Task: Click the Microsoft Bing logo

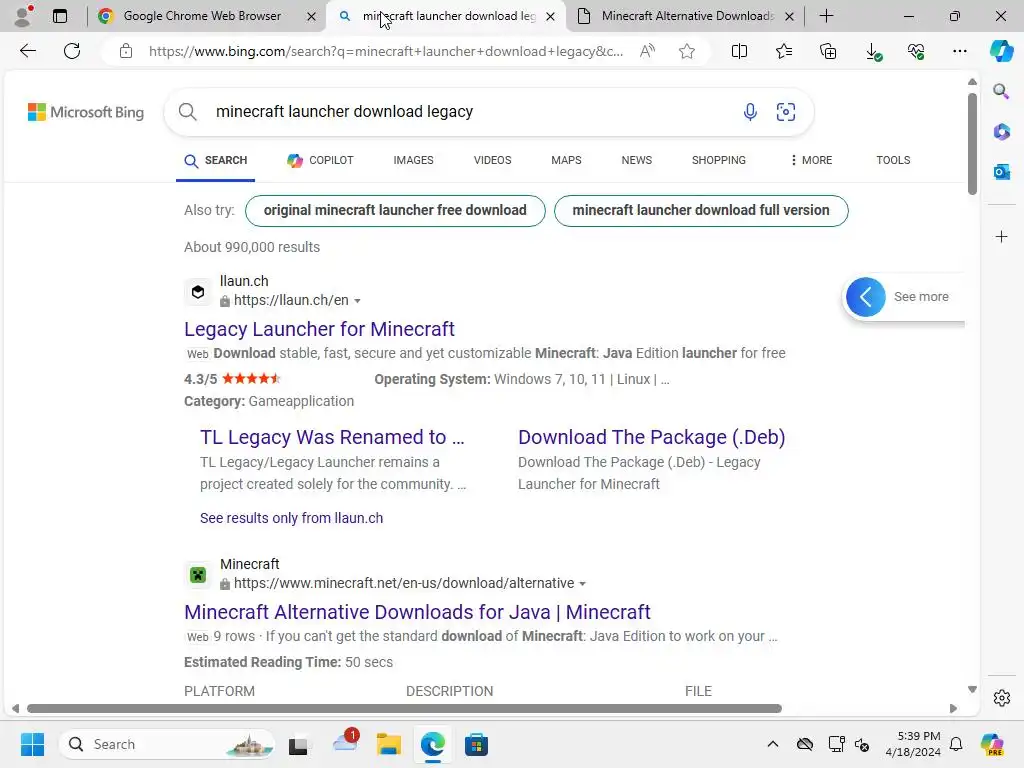Action: (86, 112)
